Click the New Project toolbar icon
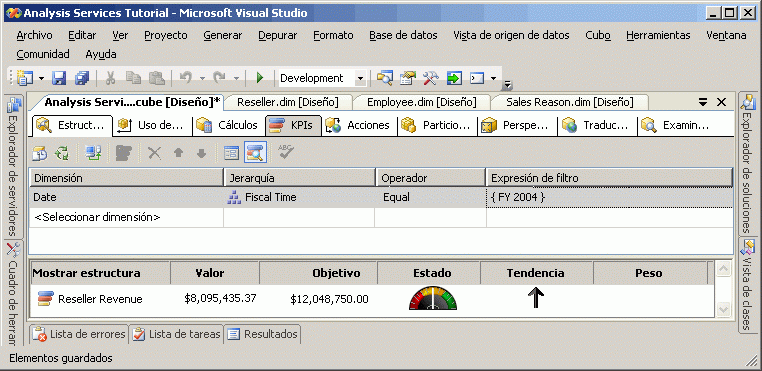Screen dimensions: 762x371 tap(24, 78)
